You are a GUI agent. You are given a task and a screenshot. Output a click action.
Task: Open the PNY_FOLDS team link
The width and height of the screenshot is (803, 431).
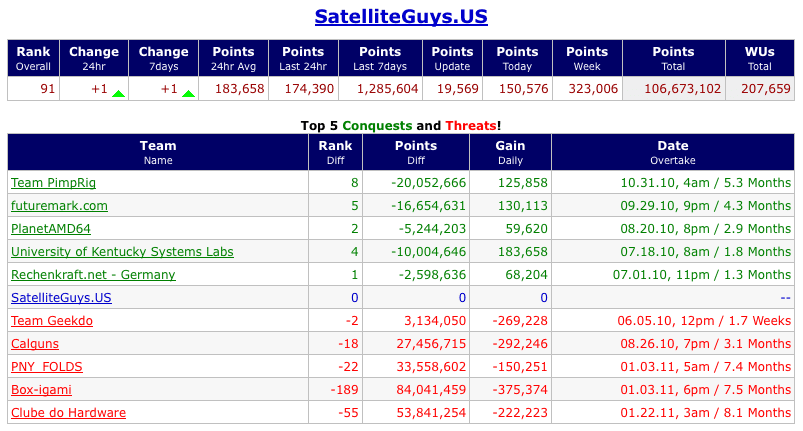click(x=47, y=367)
